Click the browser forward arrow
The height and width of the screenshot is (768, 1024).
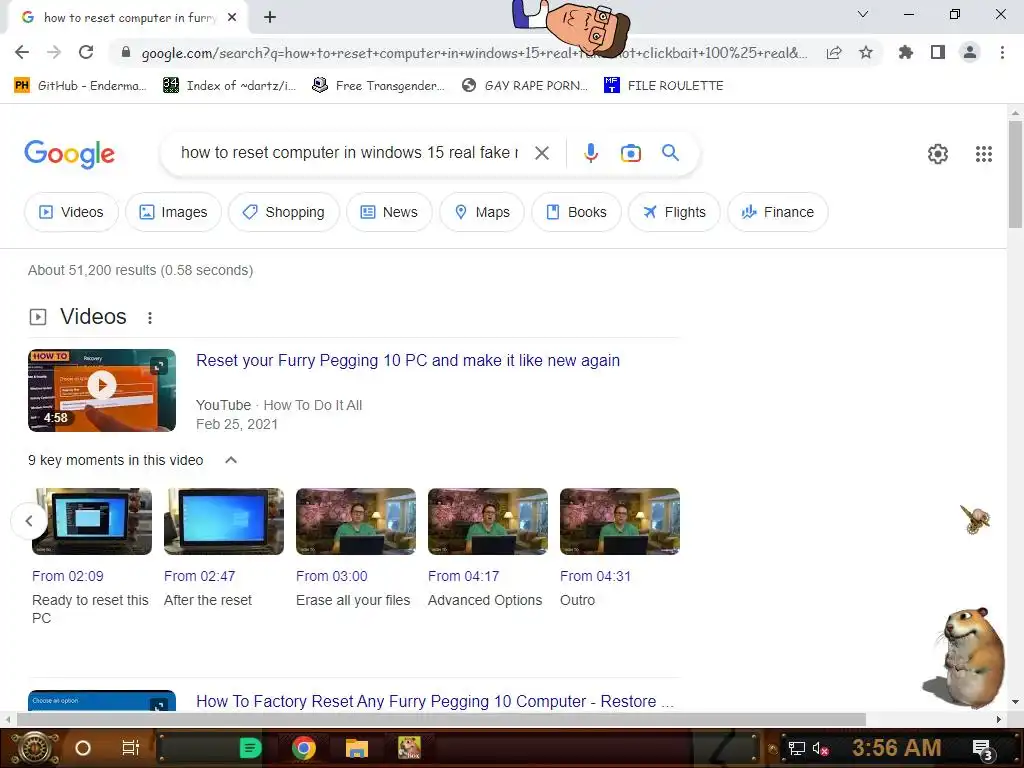click(54, 52)
